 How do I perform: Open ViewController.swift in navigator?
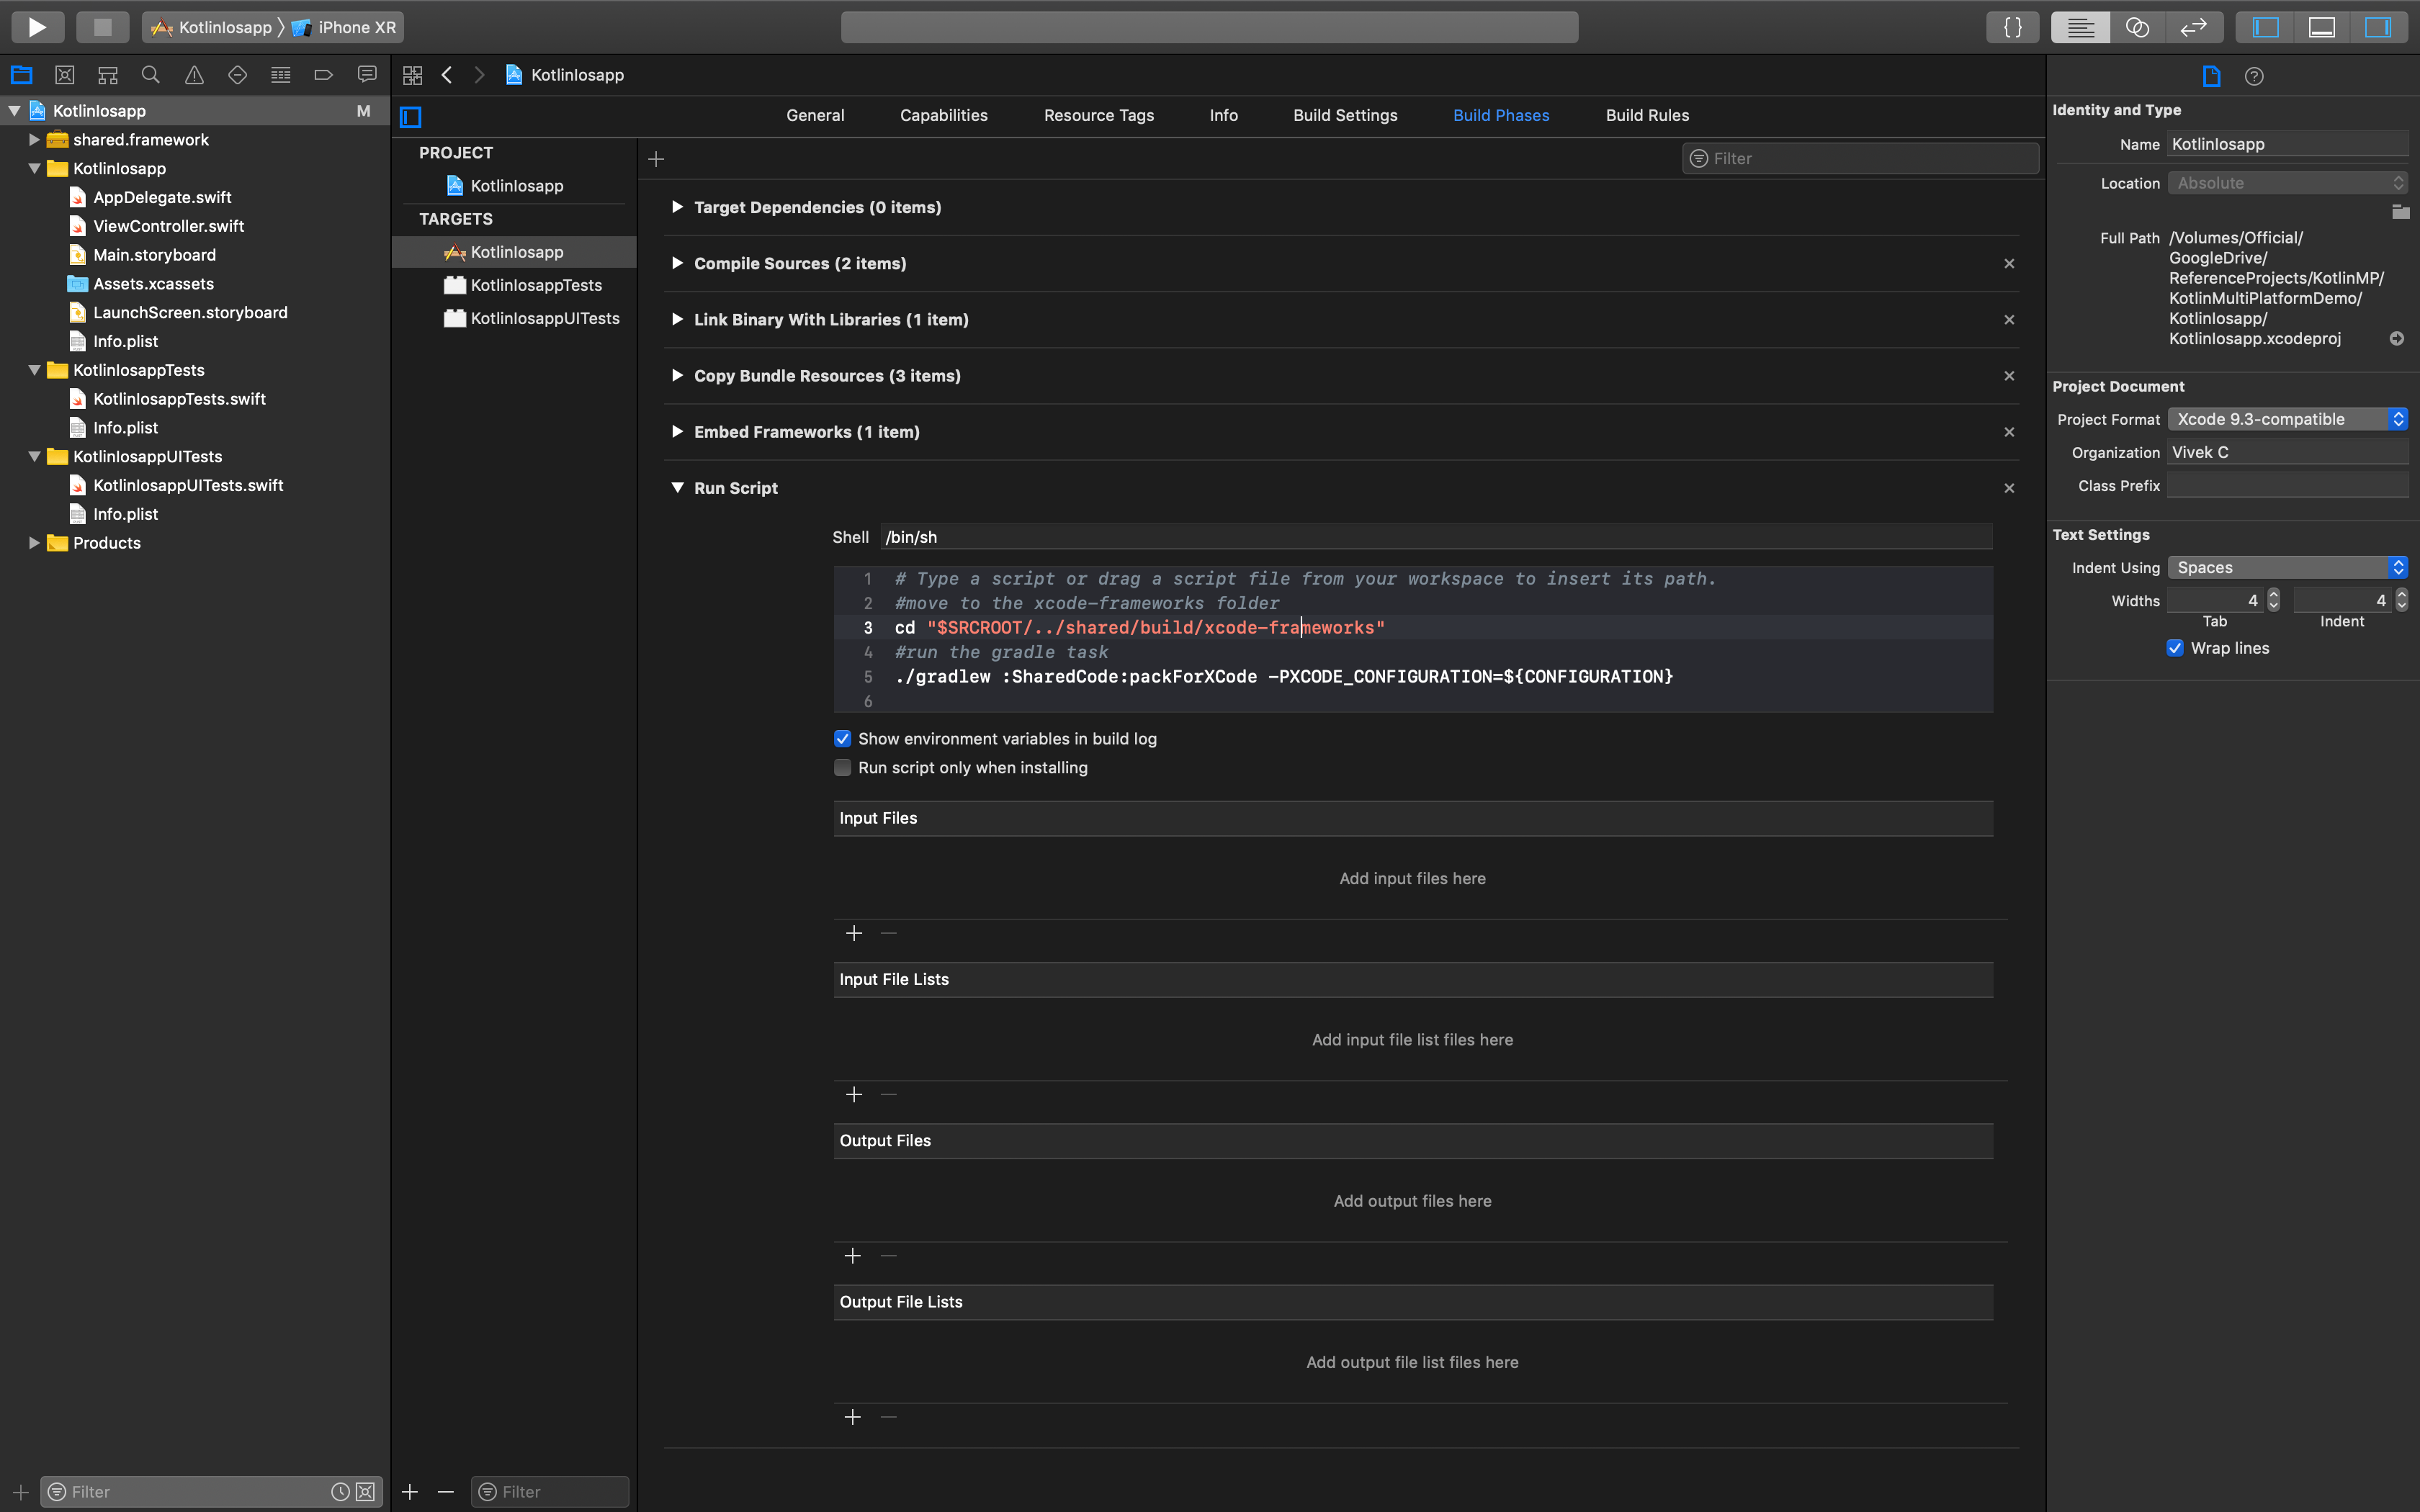click(168, 226)
